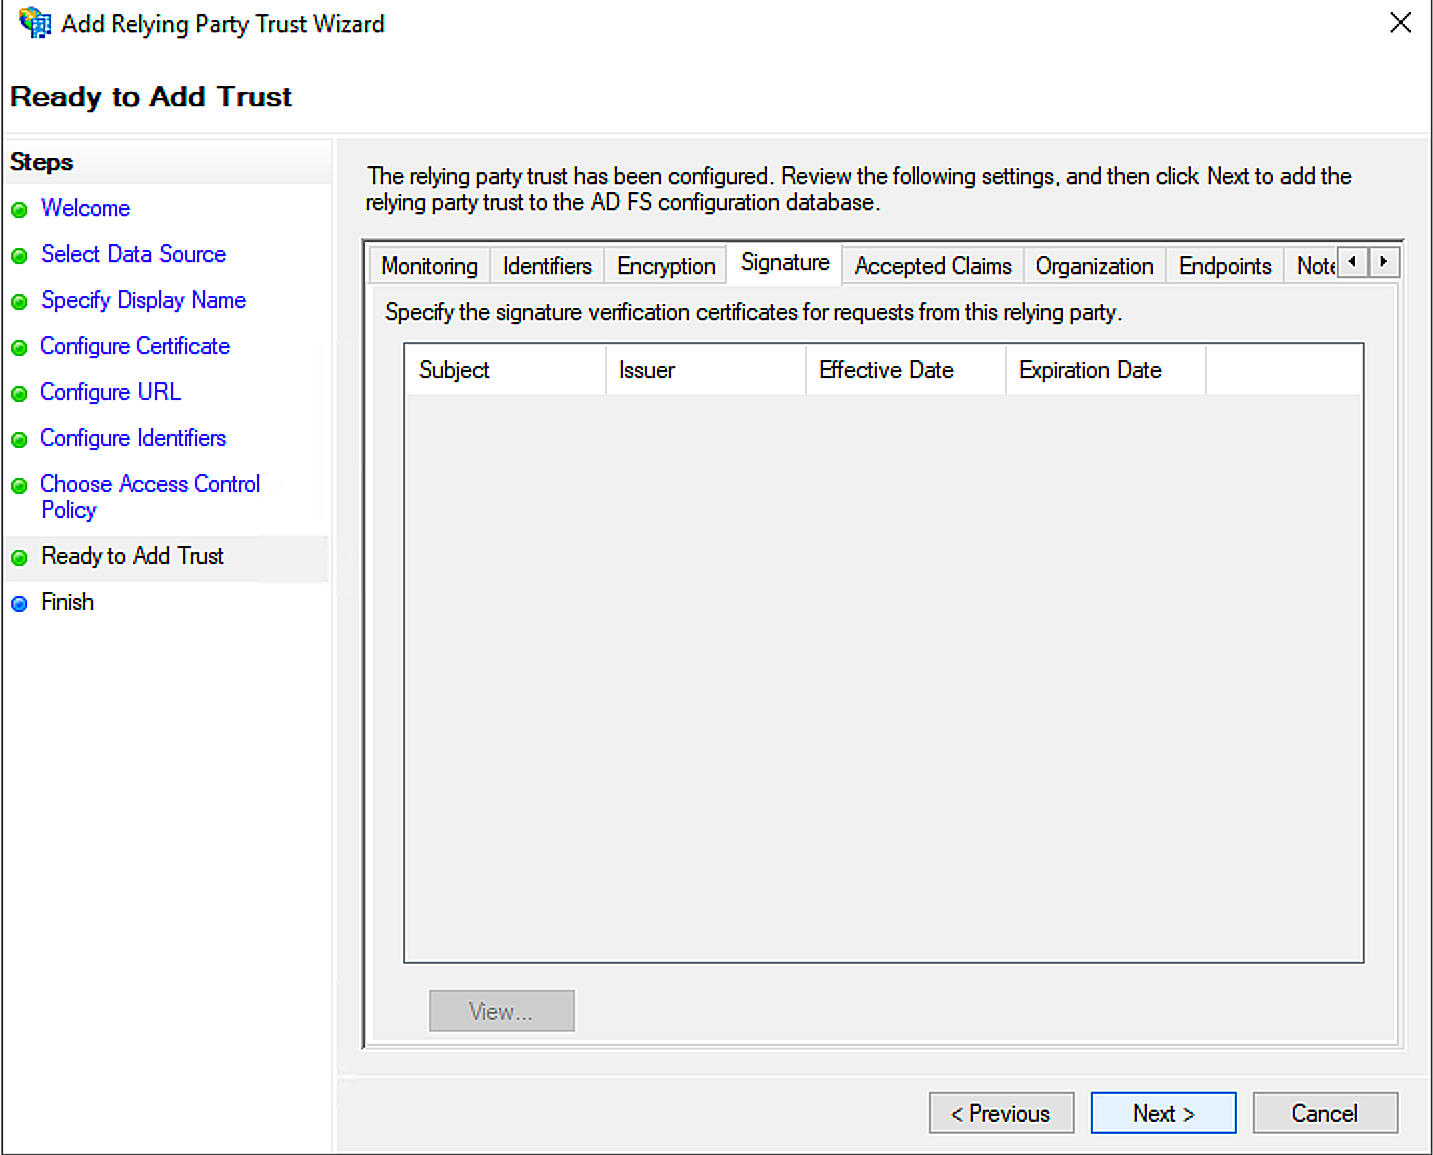Jump to Configure Certificate step
This screenshot has width=1433, height=1155.
[x=135, y=346]
